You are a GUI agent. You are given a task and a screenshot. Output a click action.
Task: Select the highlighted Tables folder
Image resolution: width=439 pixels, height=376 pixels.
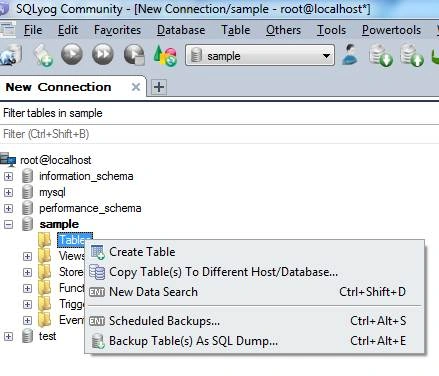click(x=75, y=240)
